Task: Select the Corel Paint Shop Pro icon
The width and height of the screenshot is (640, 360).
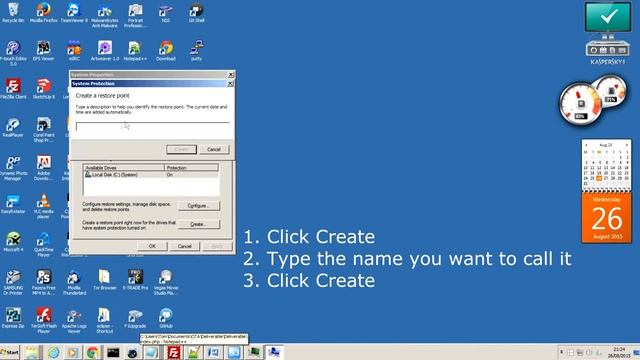Action: (x=44, y=130)
